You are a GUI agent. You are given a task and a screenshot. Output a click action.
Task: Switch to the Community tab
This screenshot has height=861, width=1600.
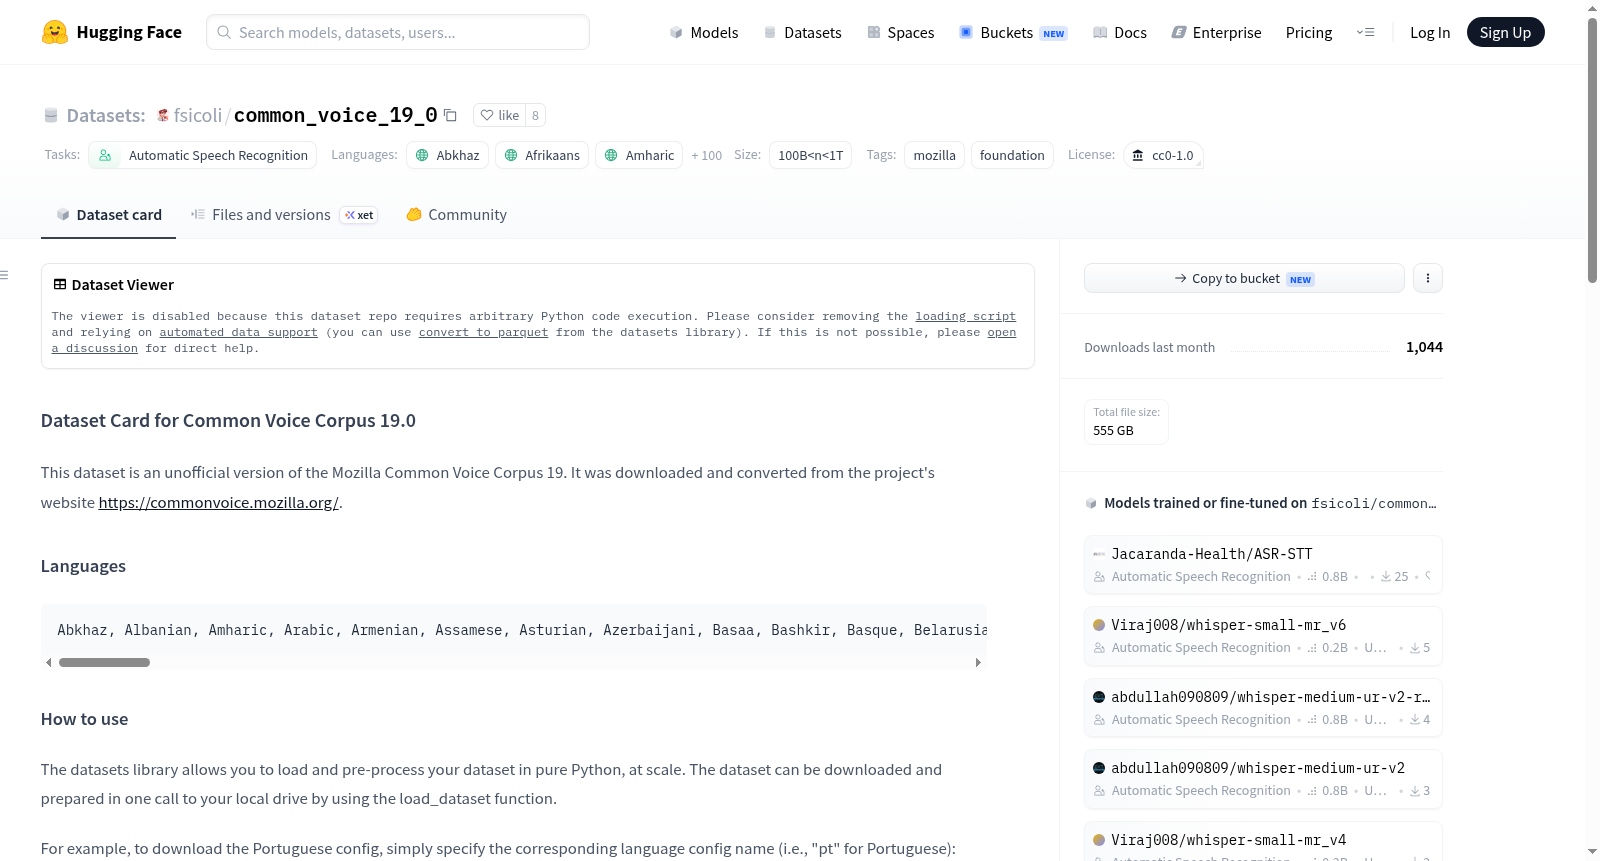456,214
